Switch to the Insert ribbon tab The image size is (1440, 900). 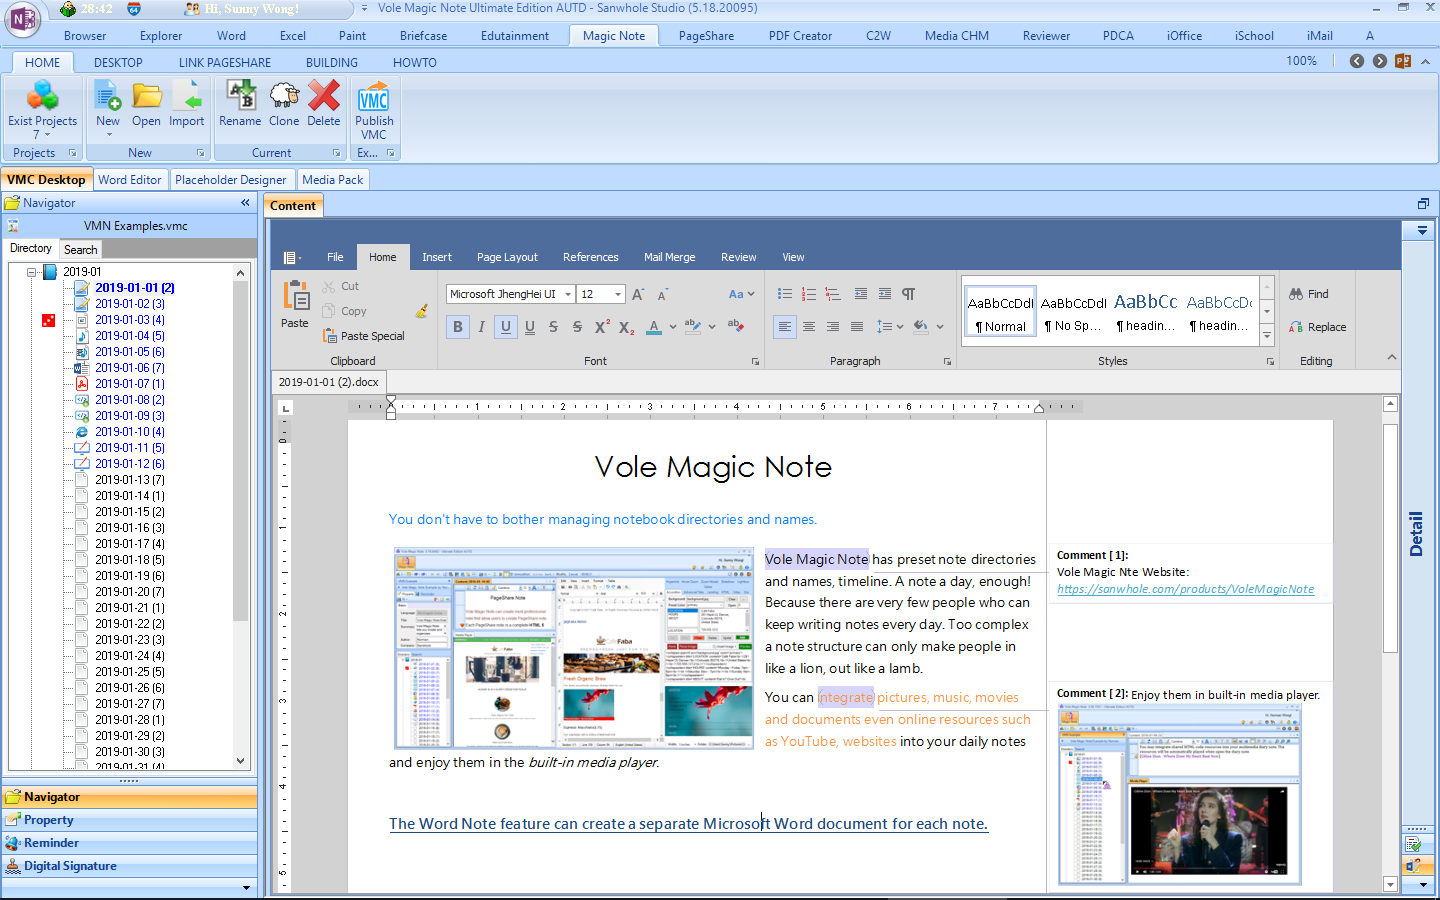437,257
